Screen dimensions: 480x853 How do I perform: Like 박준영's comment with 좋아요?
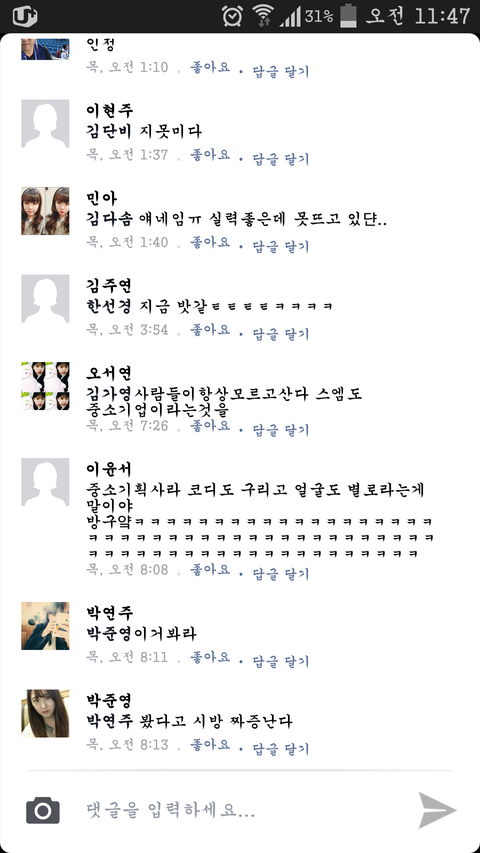(x=210, y=745)
